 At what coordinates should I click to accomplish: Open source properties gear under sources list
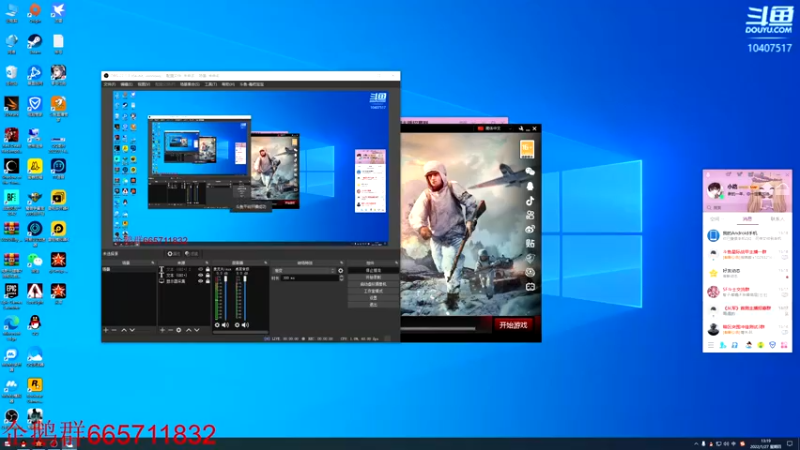(x=179, y=330)
